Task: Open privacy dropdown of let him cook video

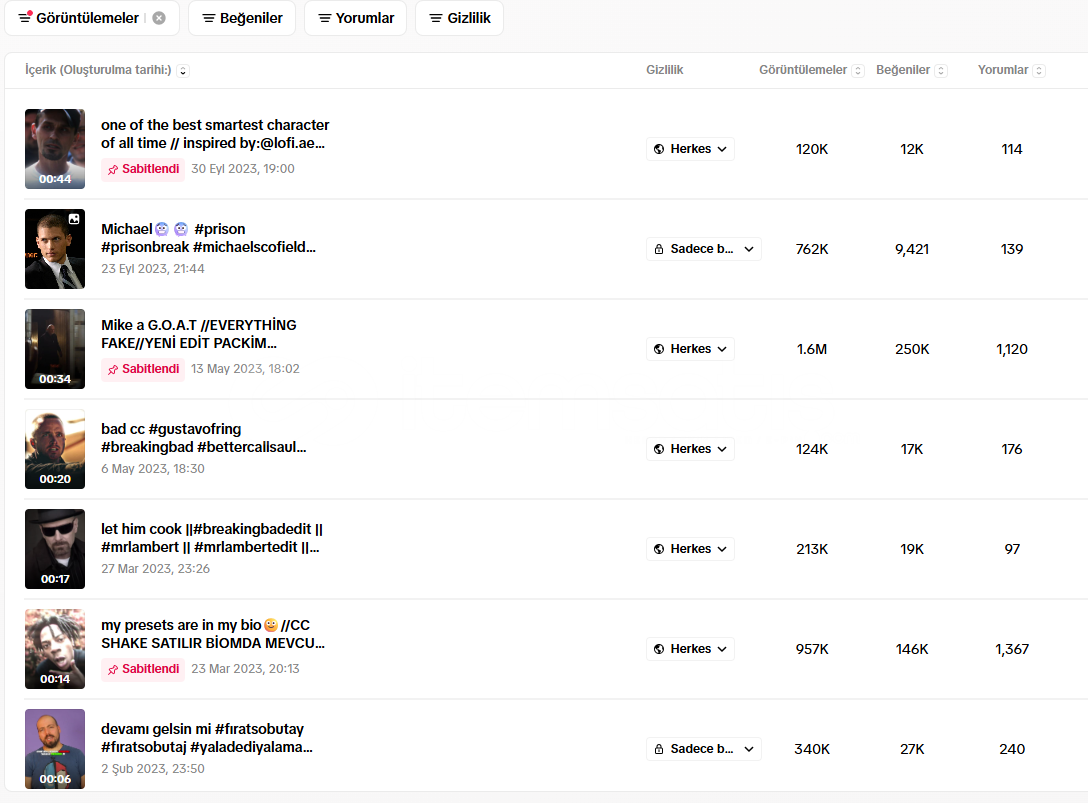Action: pos(690,549)
